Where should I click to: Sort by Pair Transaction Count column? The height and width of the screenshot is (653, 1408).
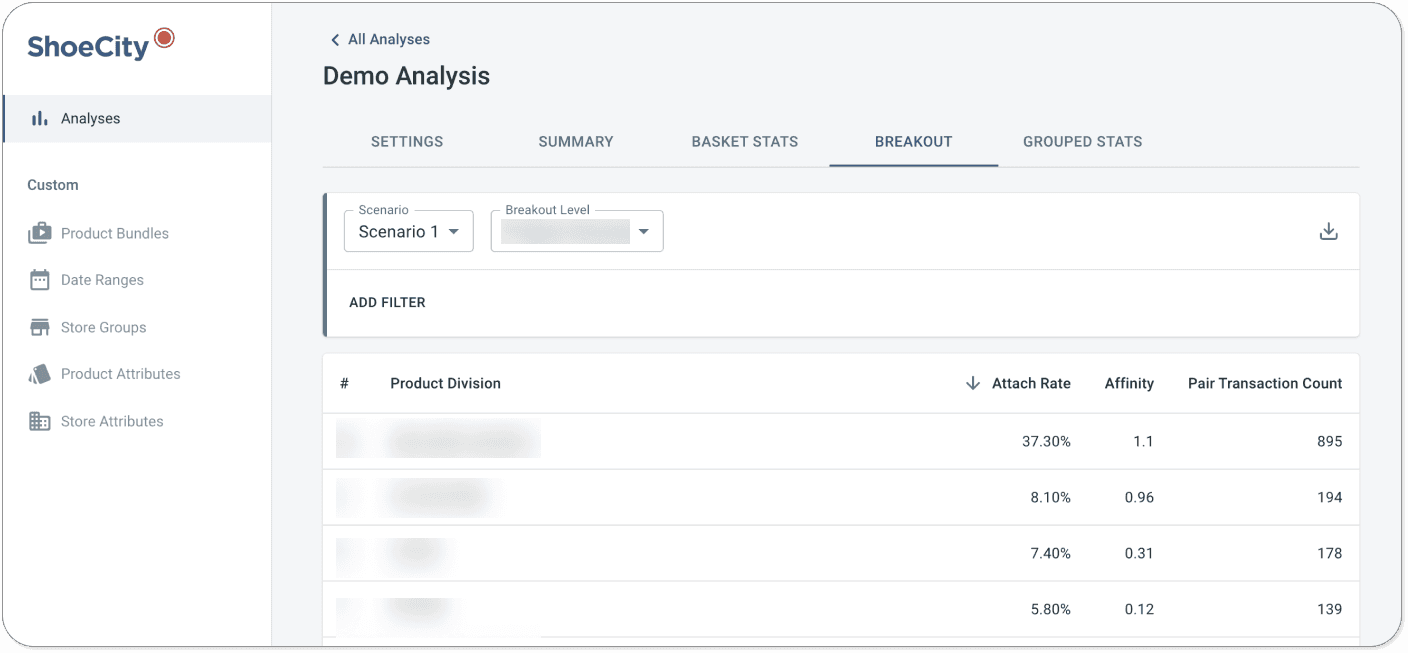pyautogui.click(x=1264, y=383)
